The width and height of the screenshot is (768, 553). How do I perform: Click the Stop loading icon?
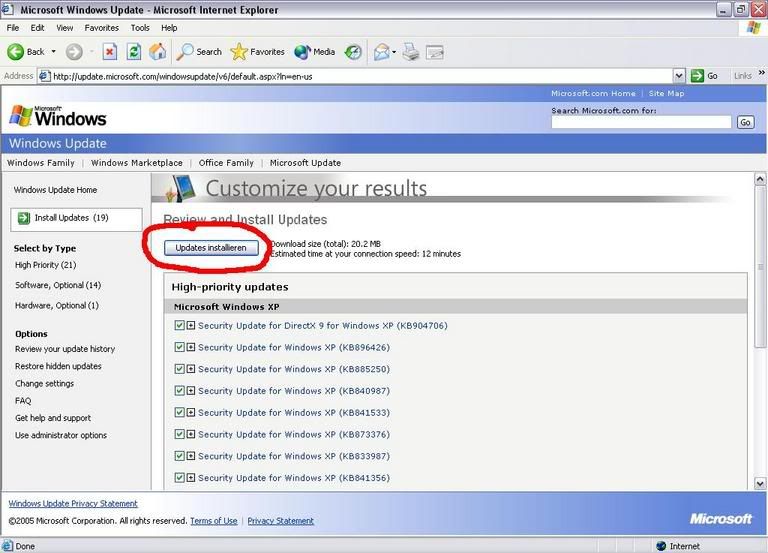[x=110, y=51]
